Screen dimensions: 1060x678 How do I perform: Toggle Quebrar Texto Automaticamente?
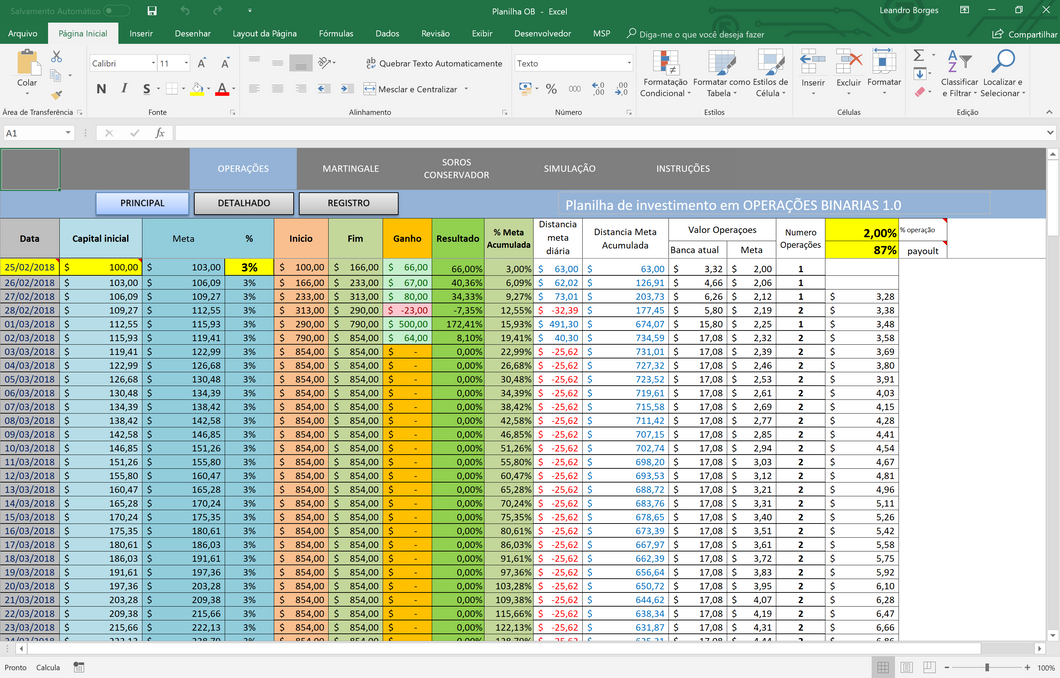(434, 63)
